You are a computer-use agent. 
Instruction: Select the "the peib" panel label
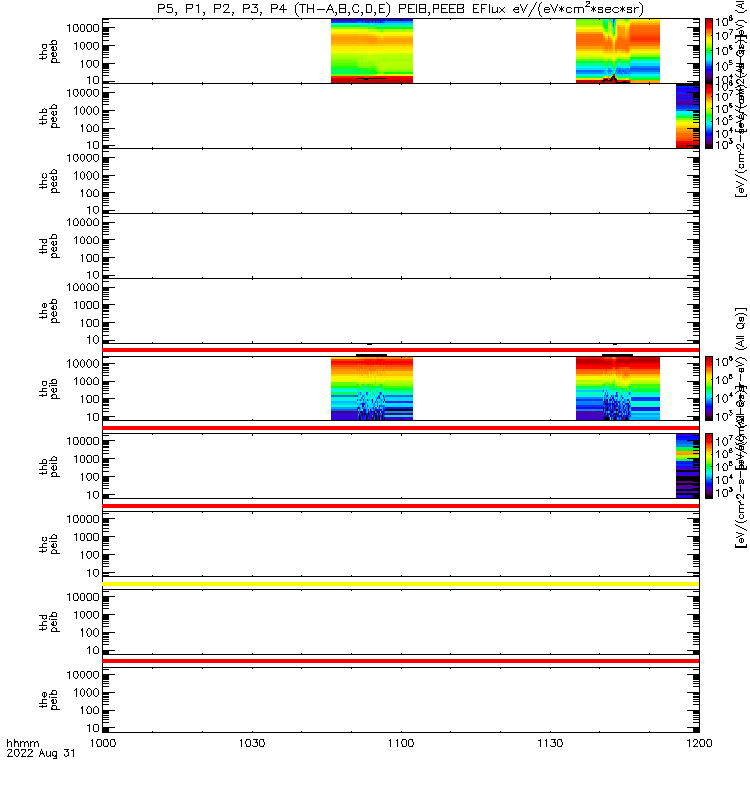pyautogui.click(x=49, y=700)
